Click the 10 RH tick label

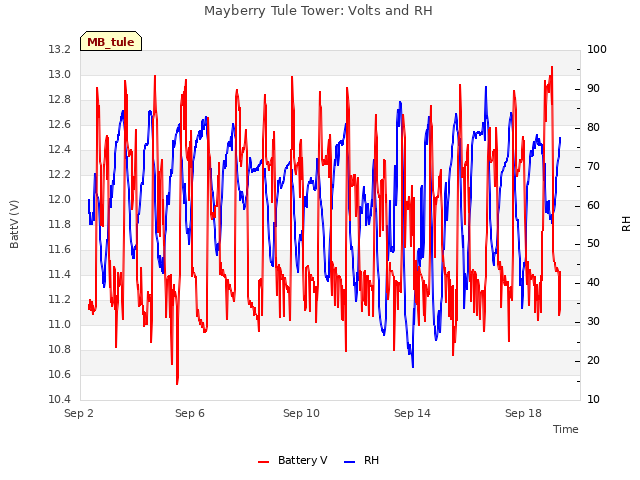(x=593, y=400)
